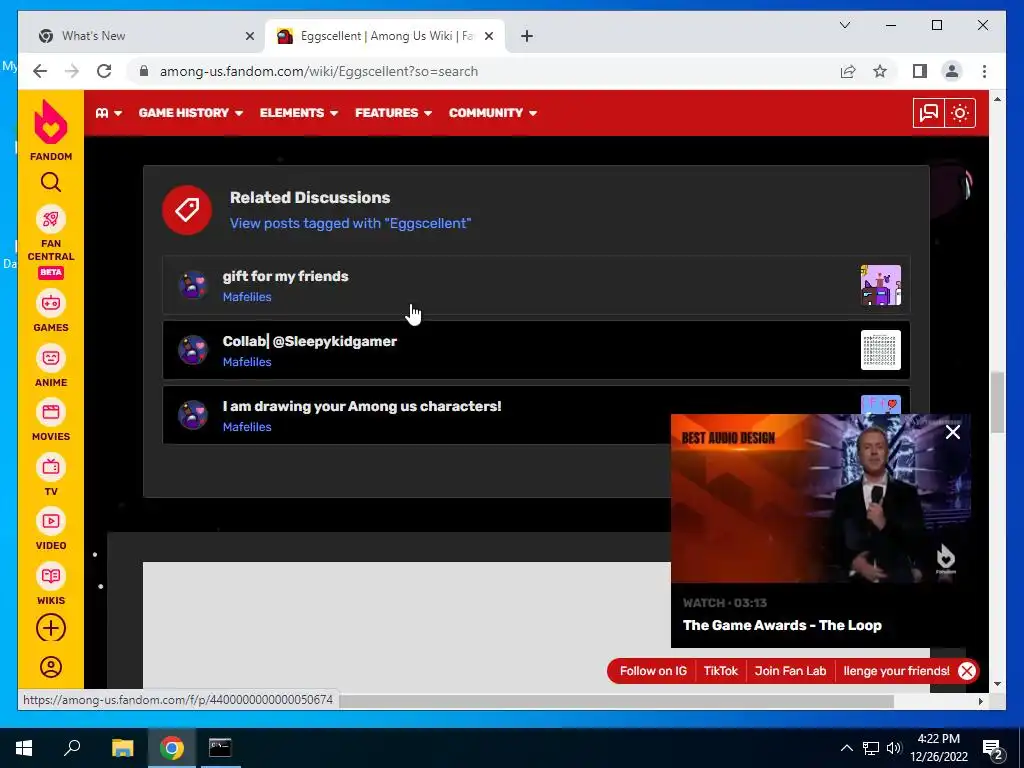
Task: Click the Share this page icon
Action: [848, 71]
